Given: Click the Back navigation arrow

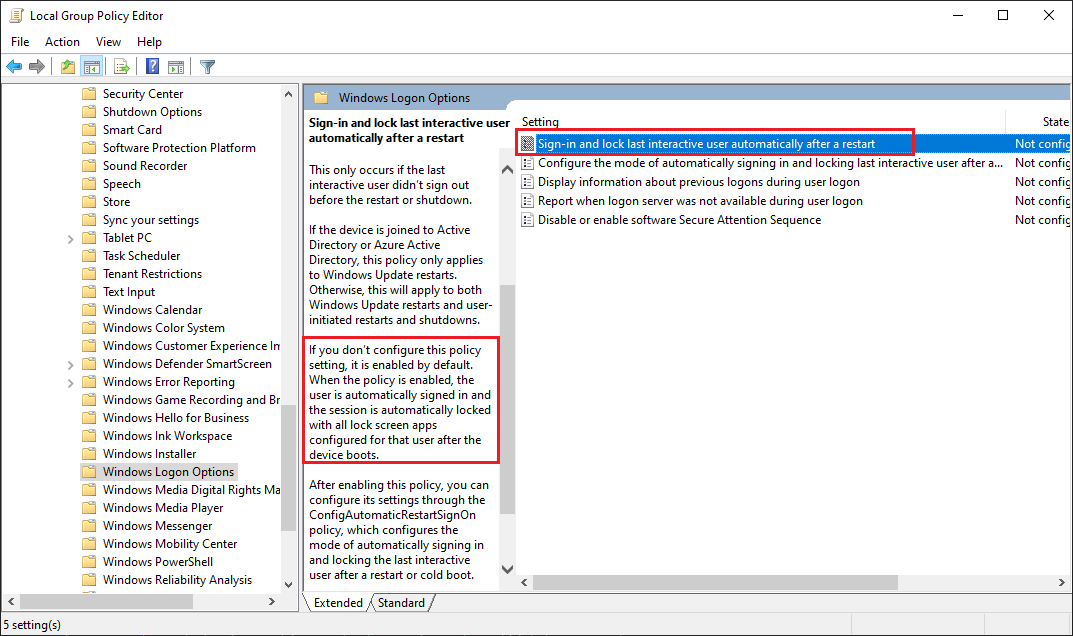Looking at the screenshot, I should point(13,66).
